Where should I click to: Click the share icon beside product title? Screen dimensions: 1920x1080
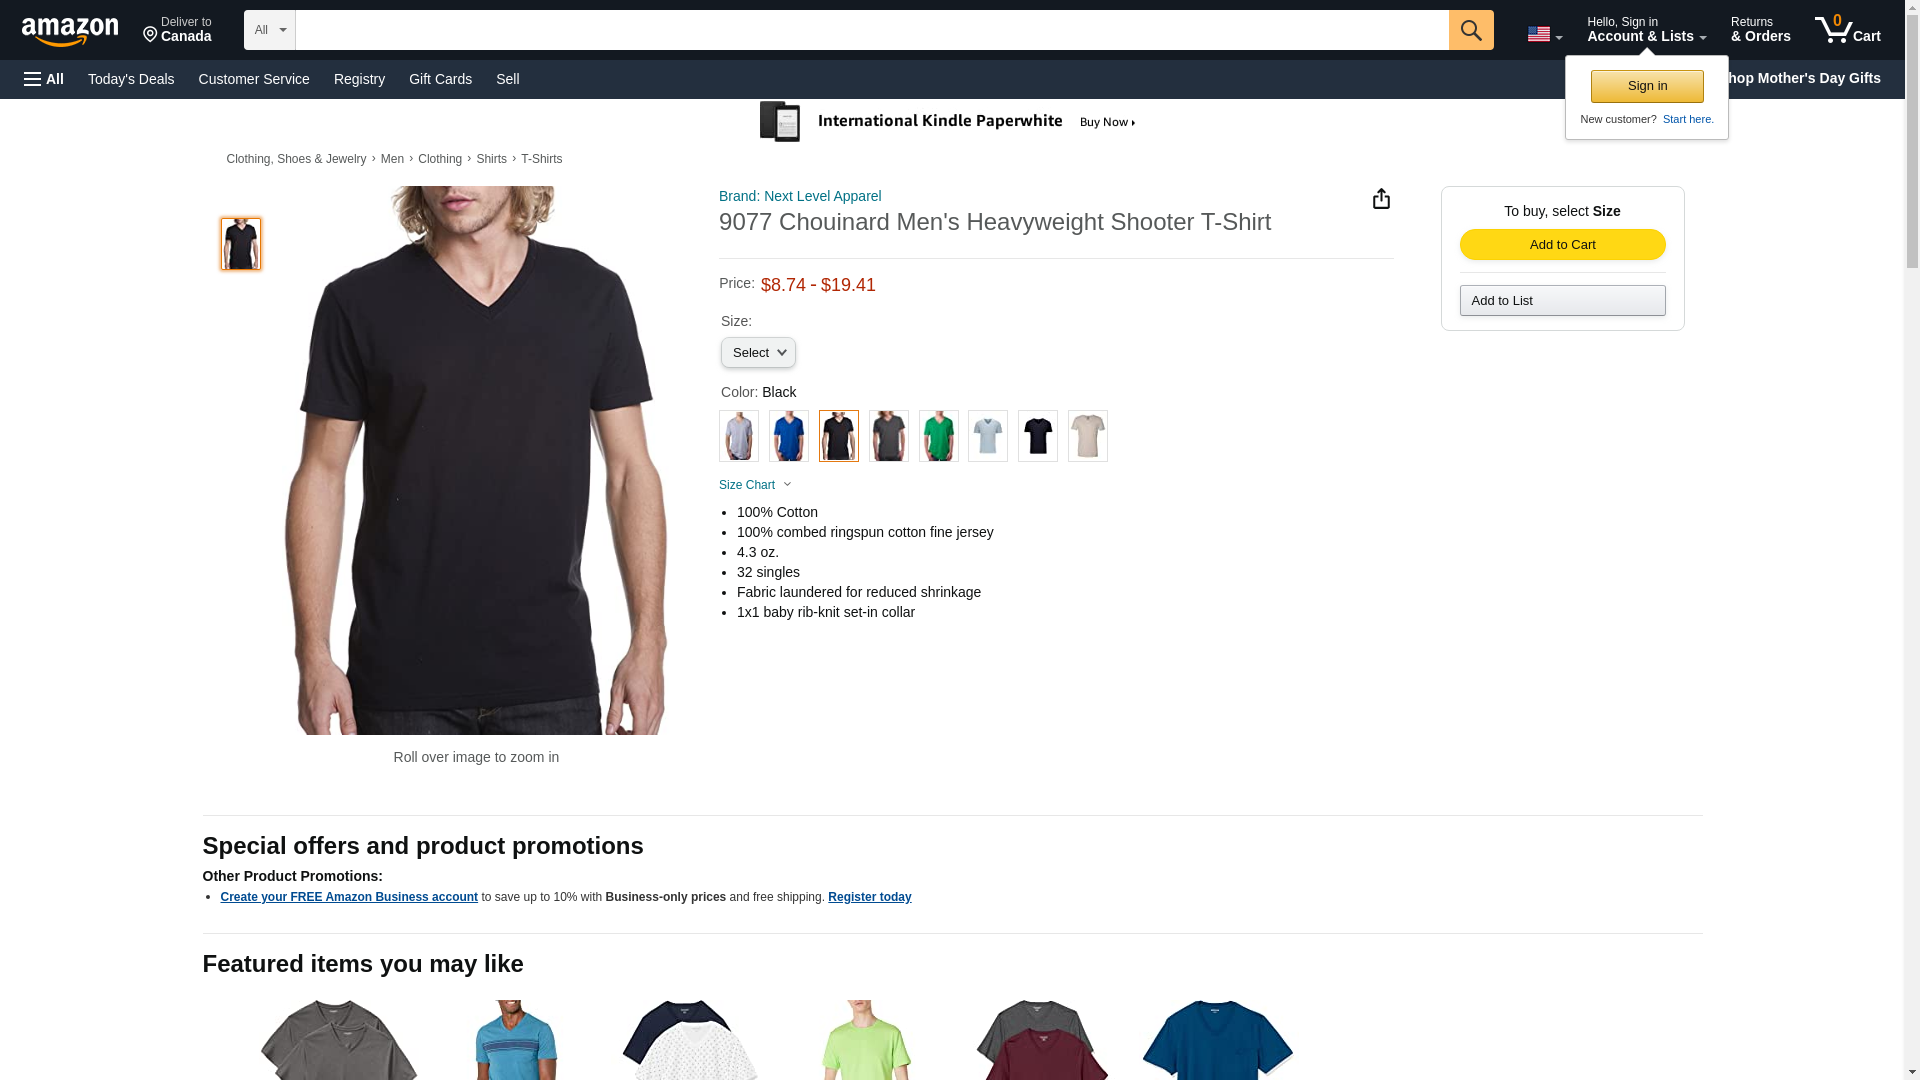point(1381,199)
